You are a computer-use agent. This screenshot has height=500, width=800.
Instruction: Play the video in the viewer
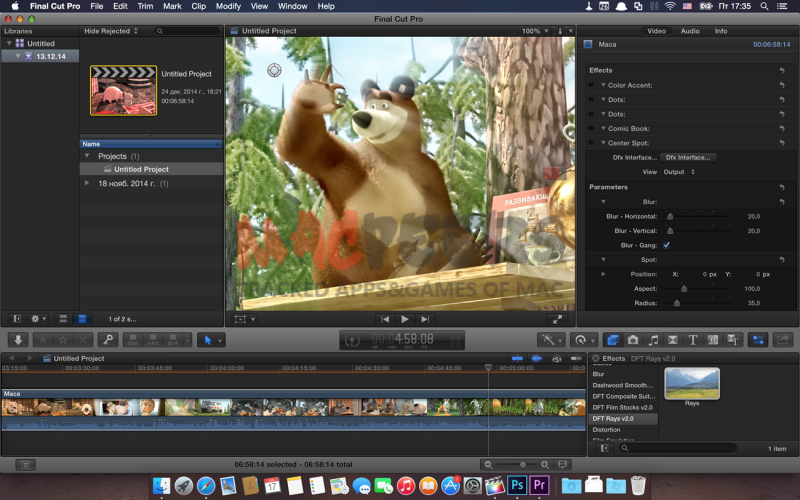(405, 319)
